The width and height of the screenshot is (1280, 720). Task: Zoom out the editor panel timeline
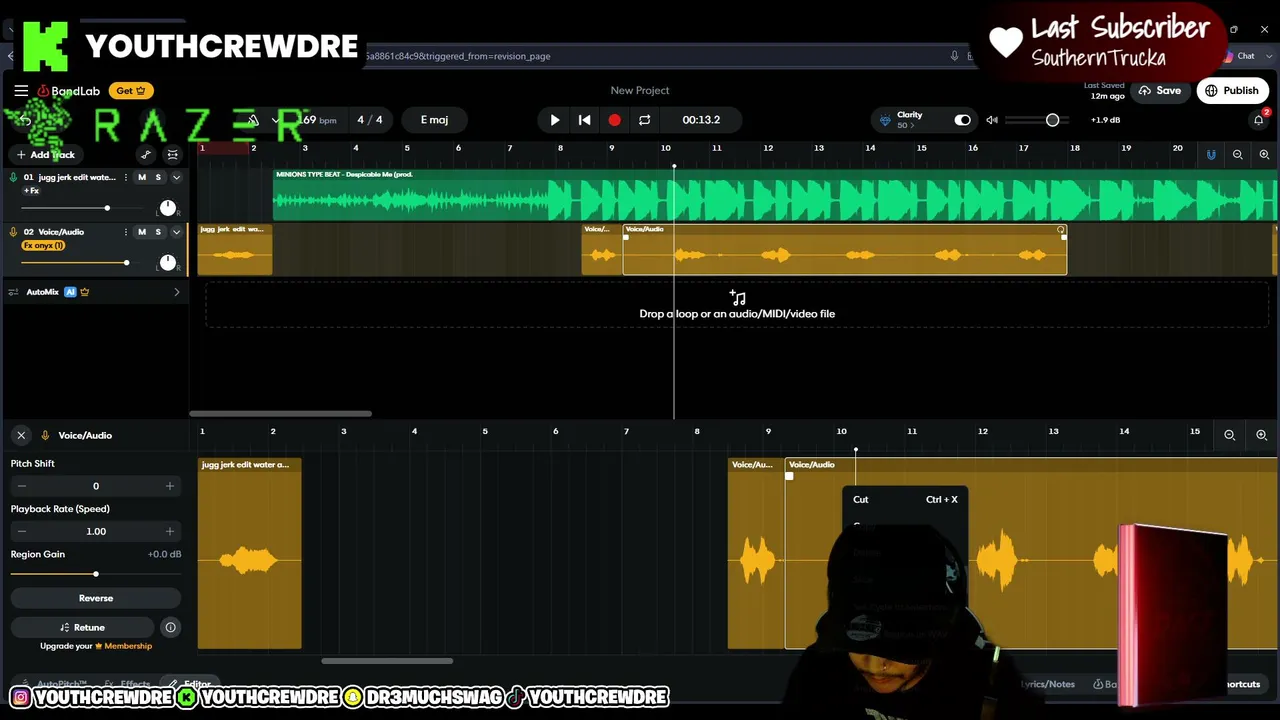click(1230, 435)
